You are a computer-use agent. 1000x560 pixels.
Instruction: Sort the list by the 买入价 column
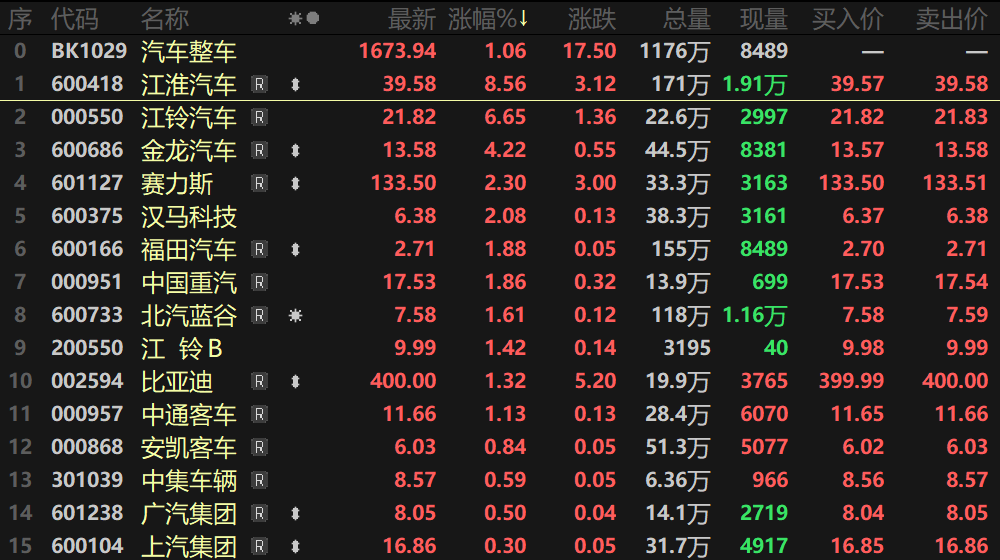point(848,19)
